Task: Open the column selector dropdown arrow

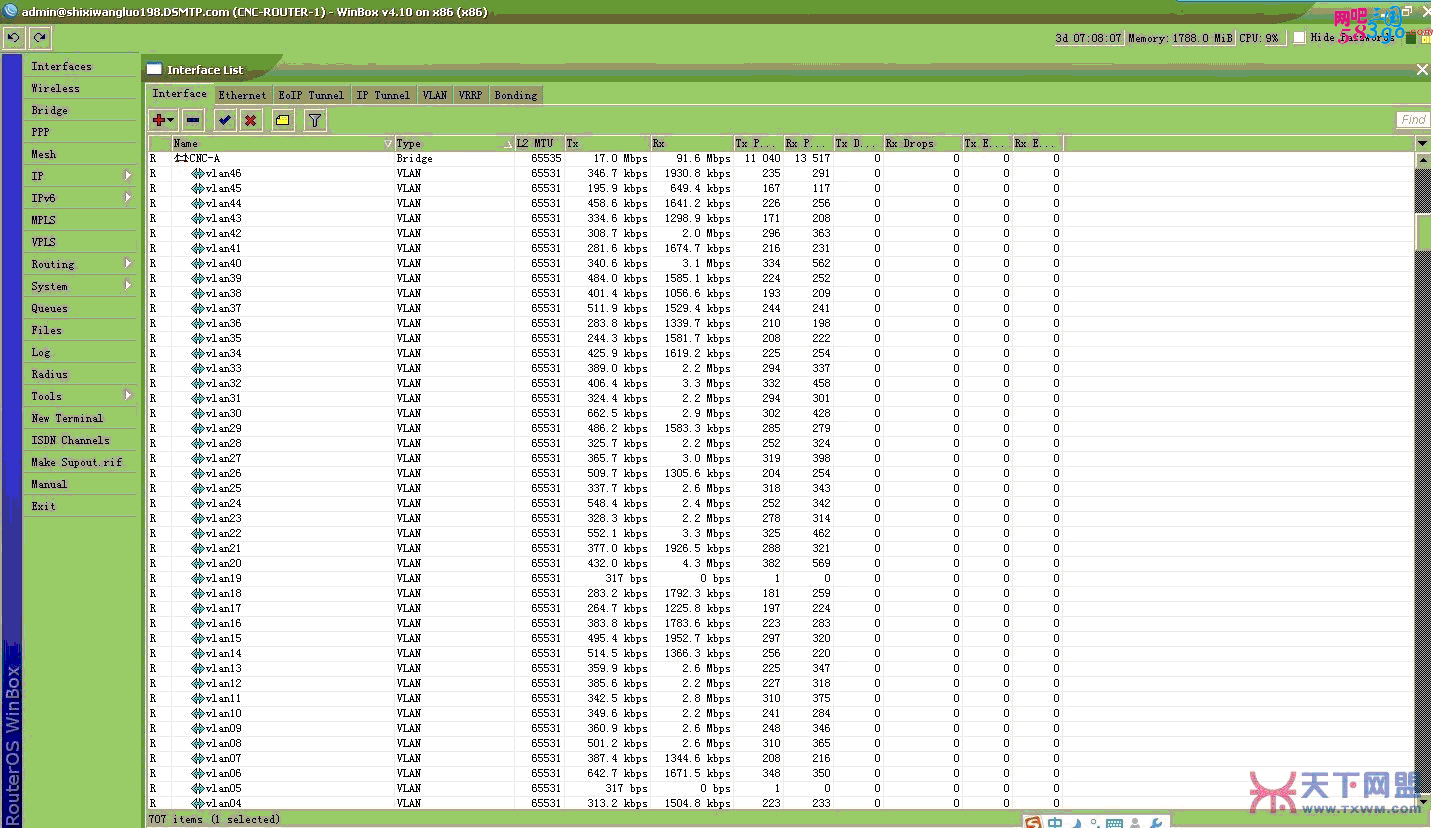Action: point(1423,143)
